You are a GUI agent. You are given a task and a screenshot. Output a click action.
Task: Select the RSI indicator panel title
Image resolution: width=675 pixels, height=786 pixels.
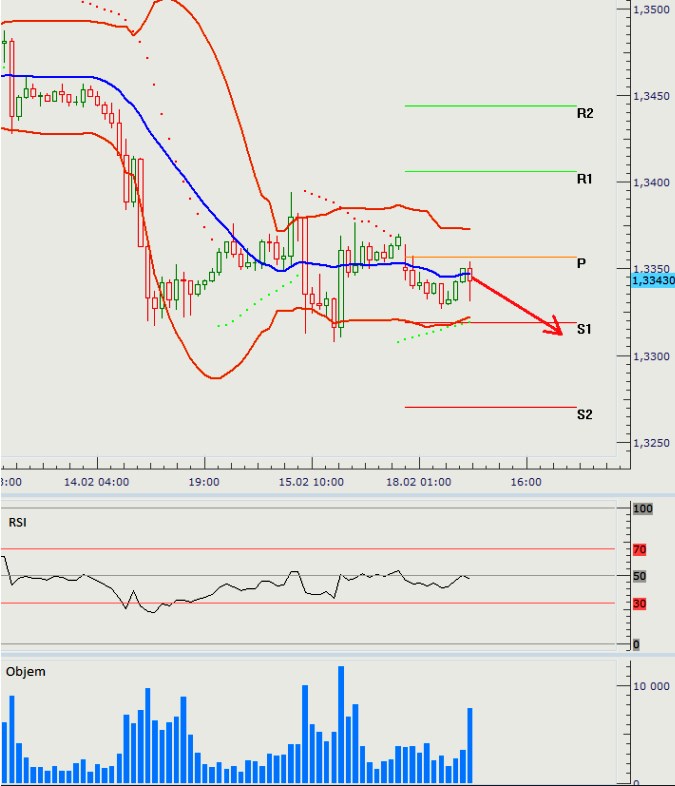coord(18,522)
